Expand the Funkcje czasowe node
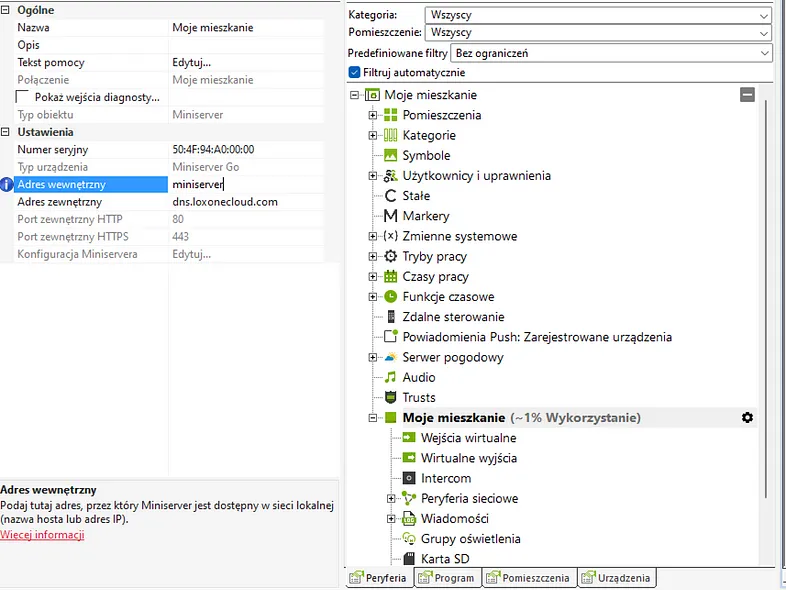This screenshot has height=590, width=786. point(372,297)
